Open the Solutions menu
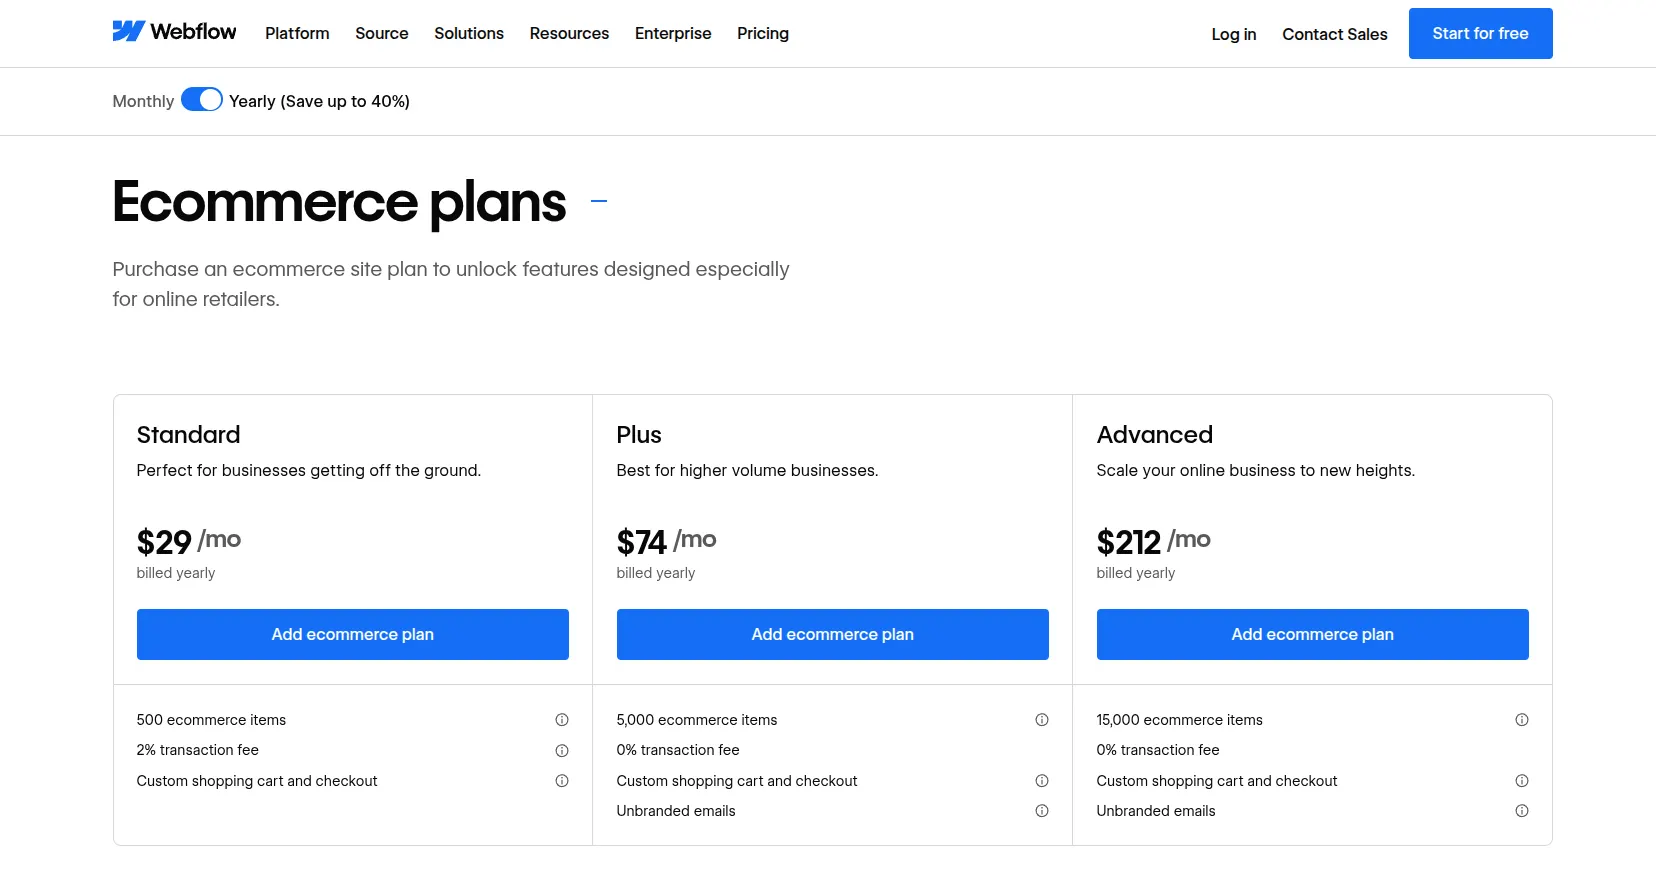The height and width of the screenshot is (871, 1656). click(x=469, y=33)
